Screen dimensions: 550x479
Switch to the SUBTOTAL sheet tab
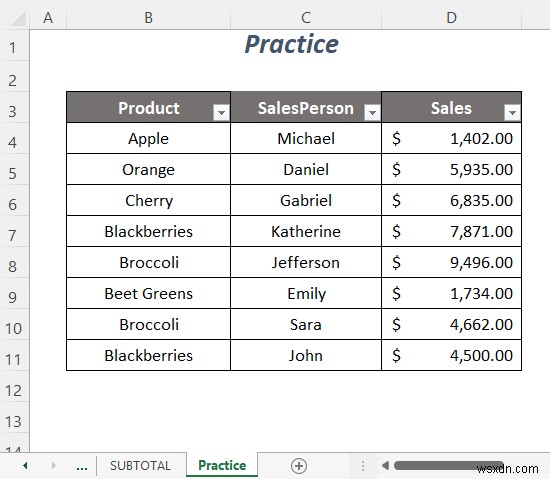[x=140, y=465]
